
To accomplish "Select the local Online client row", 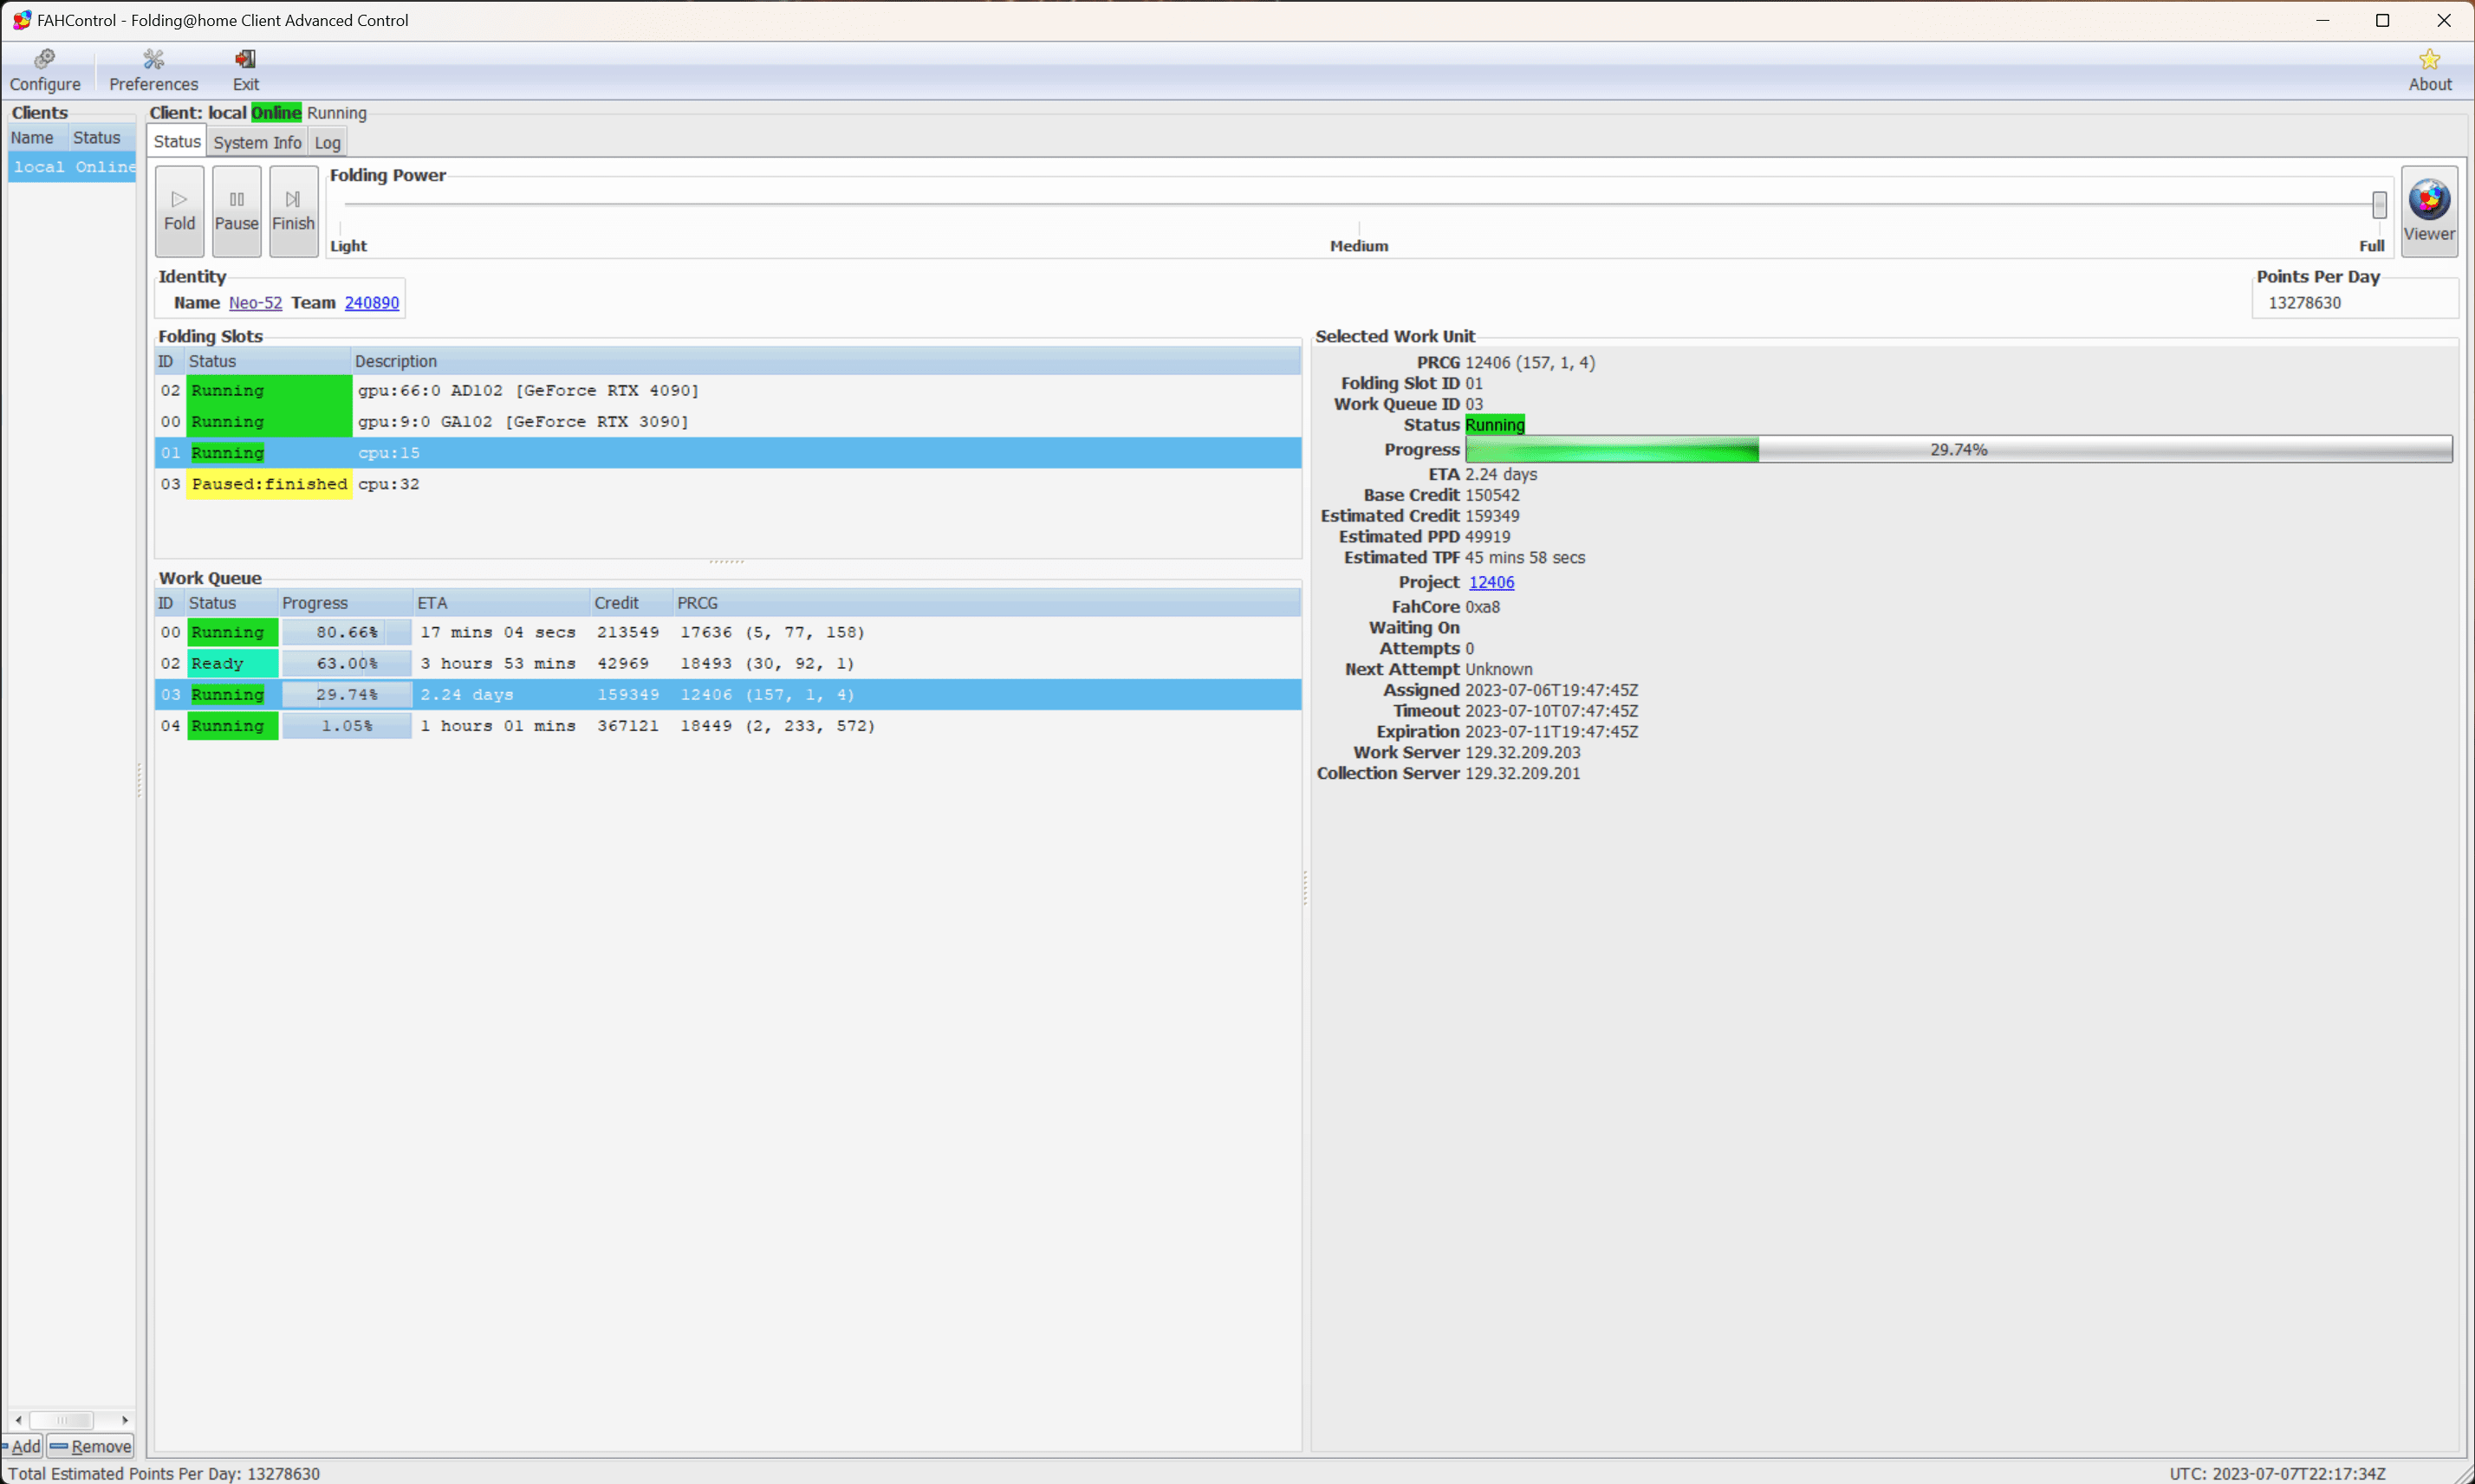I will pos(72,167).
